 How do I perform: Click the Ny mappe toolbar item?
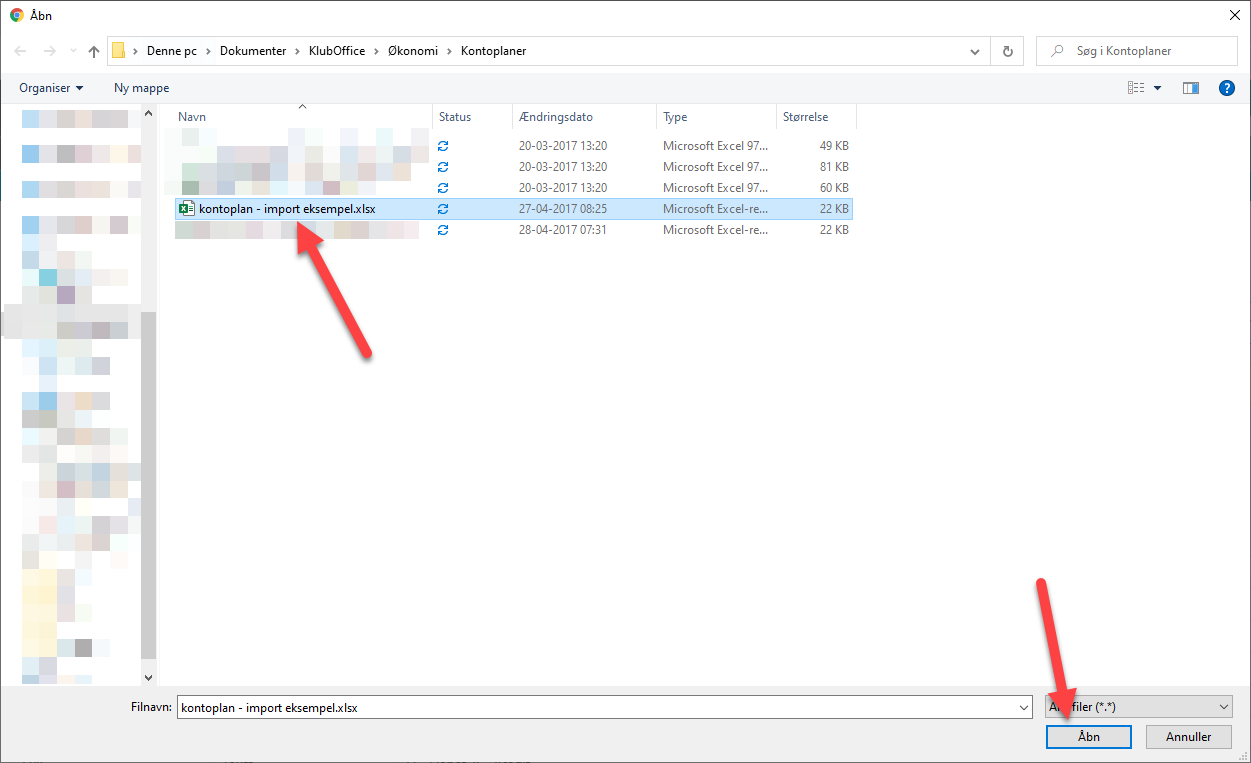coord(141,88)
